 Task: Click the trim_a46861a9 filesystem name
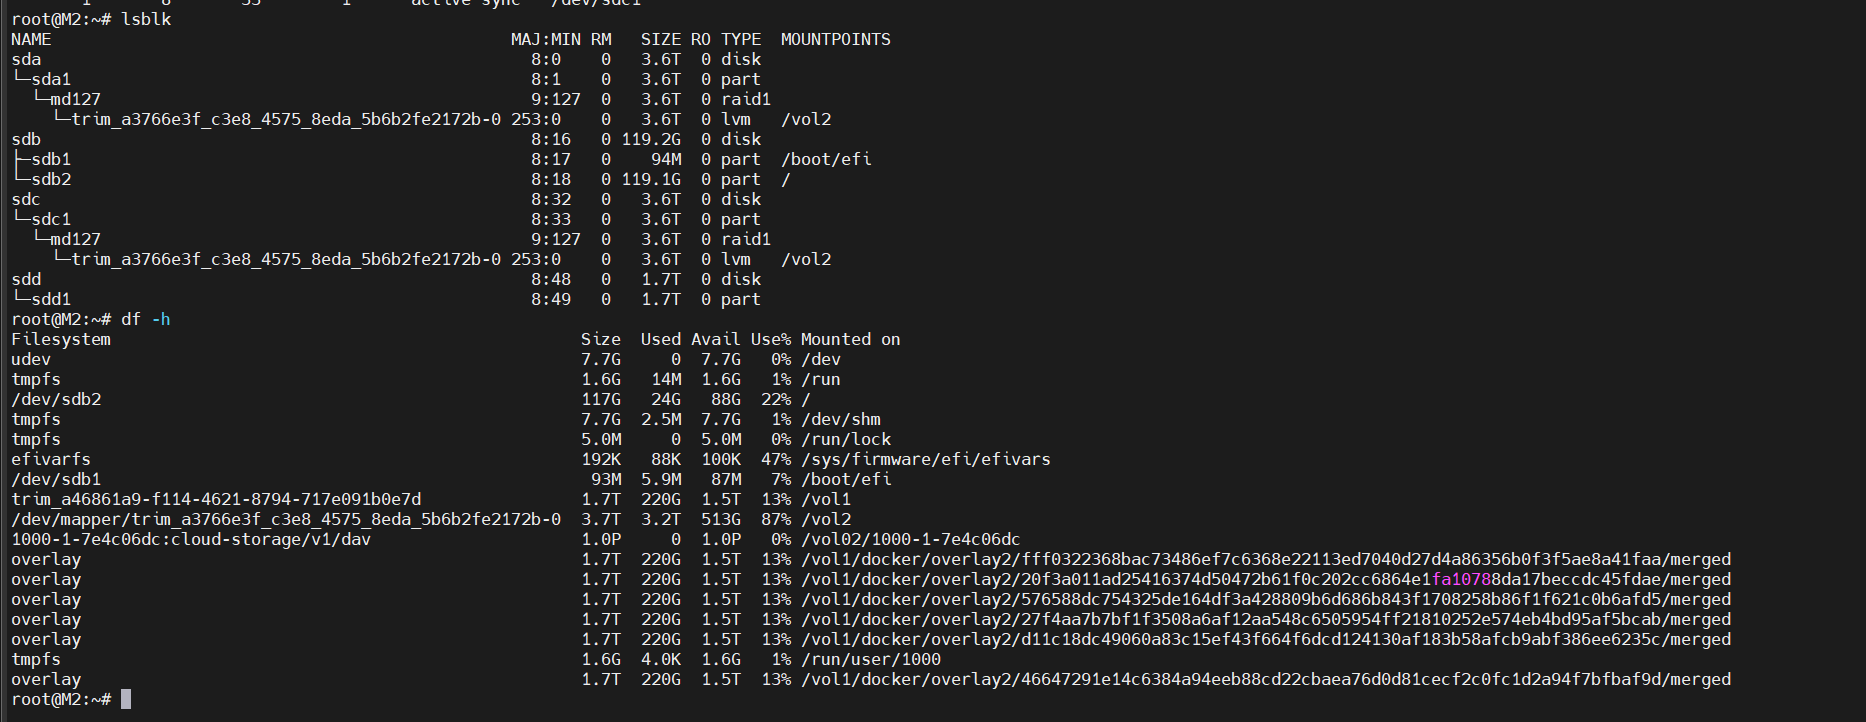click(x=216, y=499)
